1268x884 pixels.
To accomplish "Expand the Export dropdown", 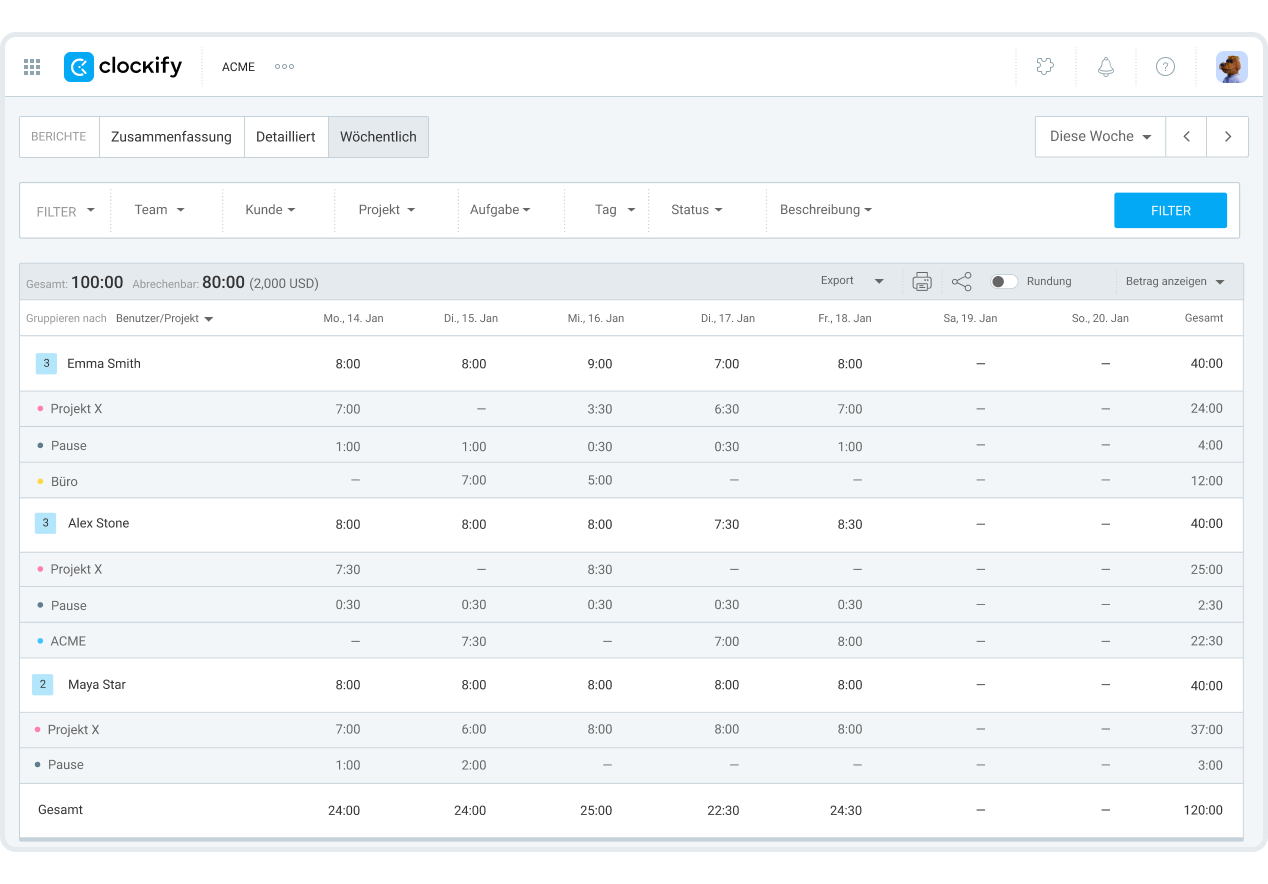I will [852, 281].
